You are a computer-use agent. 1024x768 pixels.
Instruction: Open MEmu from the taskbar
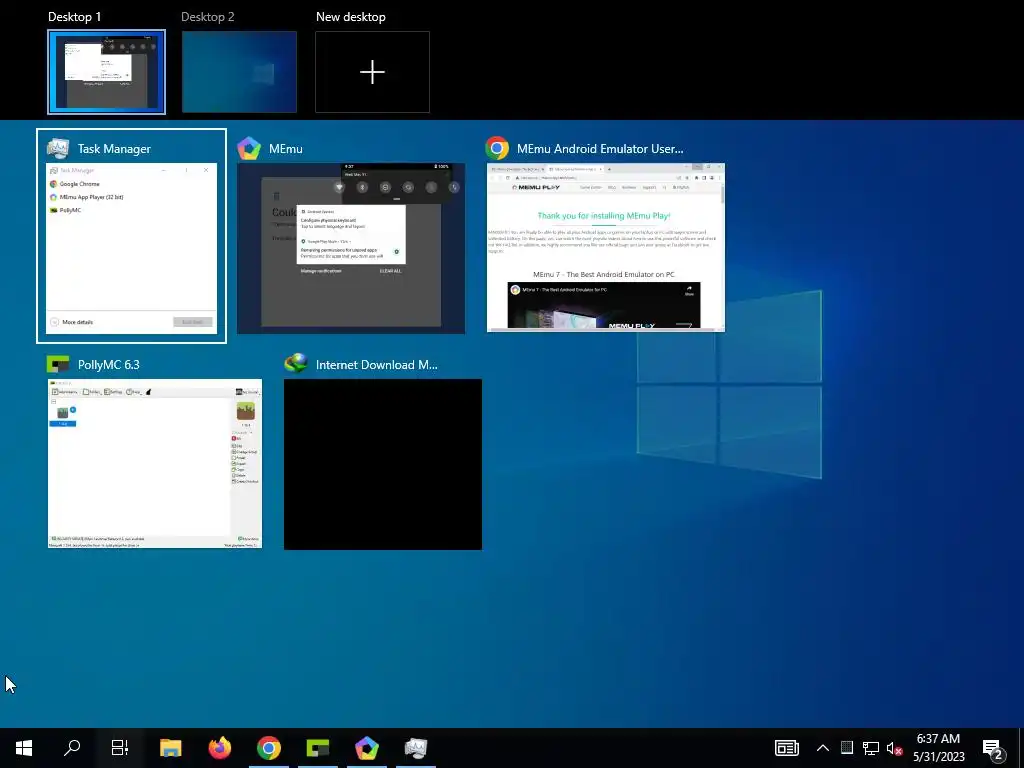pyautogui.click(x=367, y=748)
